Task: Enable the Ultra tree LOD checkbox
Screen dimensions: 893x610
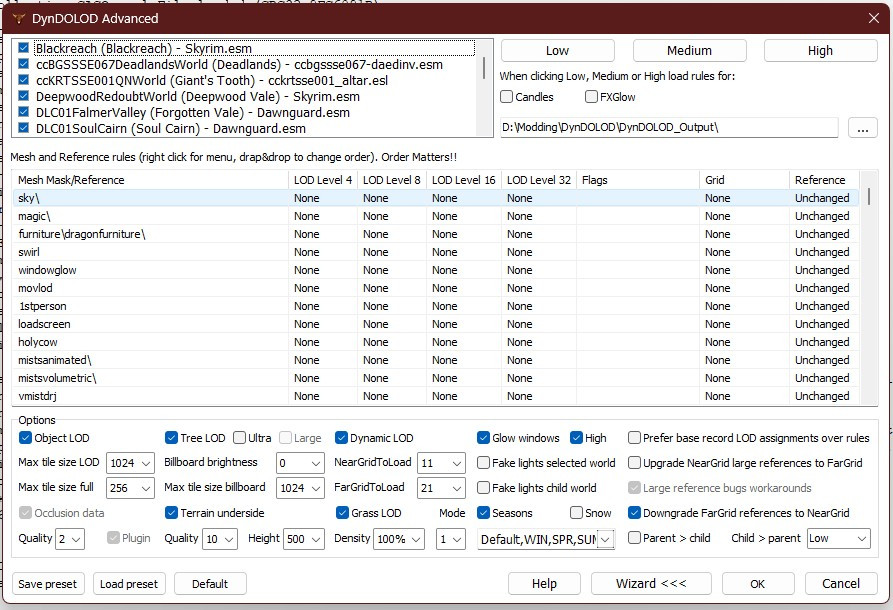Action: pyautogui.click(x=239, y=437)
